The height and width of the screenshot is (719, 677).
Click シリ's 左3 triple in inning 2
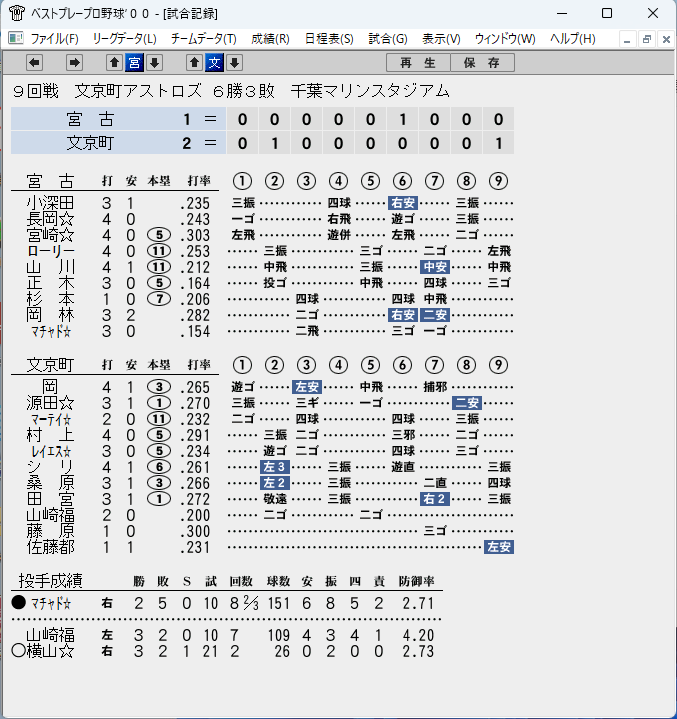[275, 467]
